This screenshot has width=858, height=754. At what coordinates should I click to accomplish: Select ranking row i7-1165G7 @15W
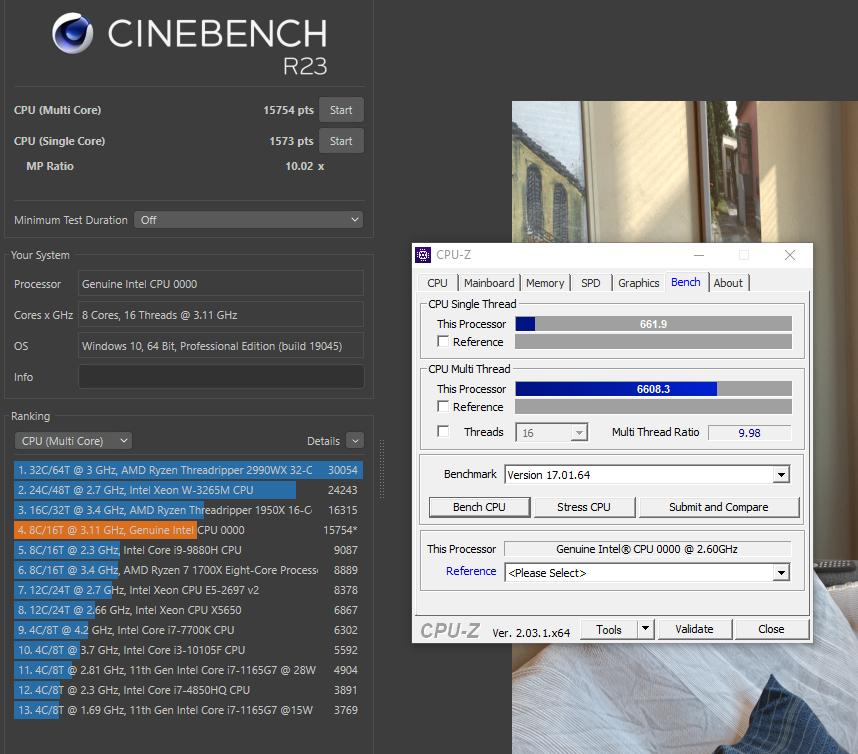[188, 710]
